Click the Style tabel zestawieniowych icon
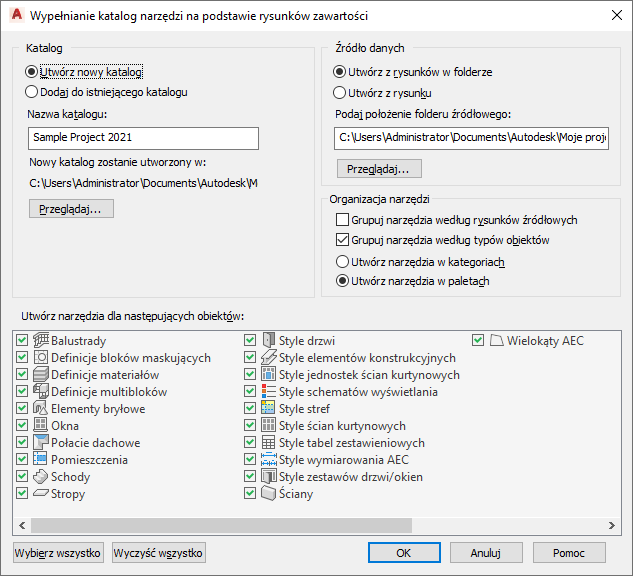Viewport: 633px width, 576px height. coord(268,442)
